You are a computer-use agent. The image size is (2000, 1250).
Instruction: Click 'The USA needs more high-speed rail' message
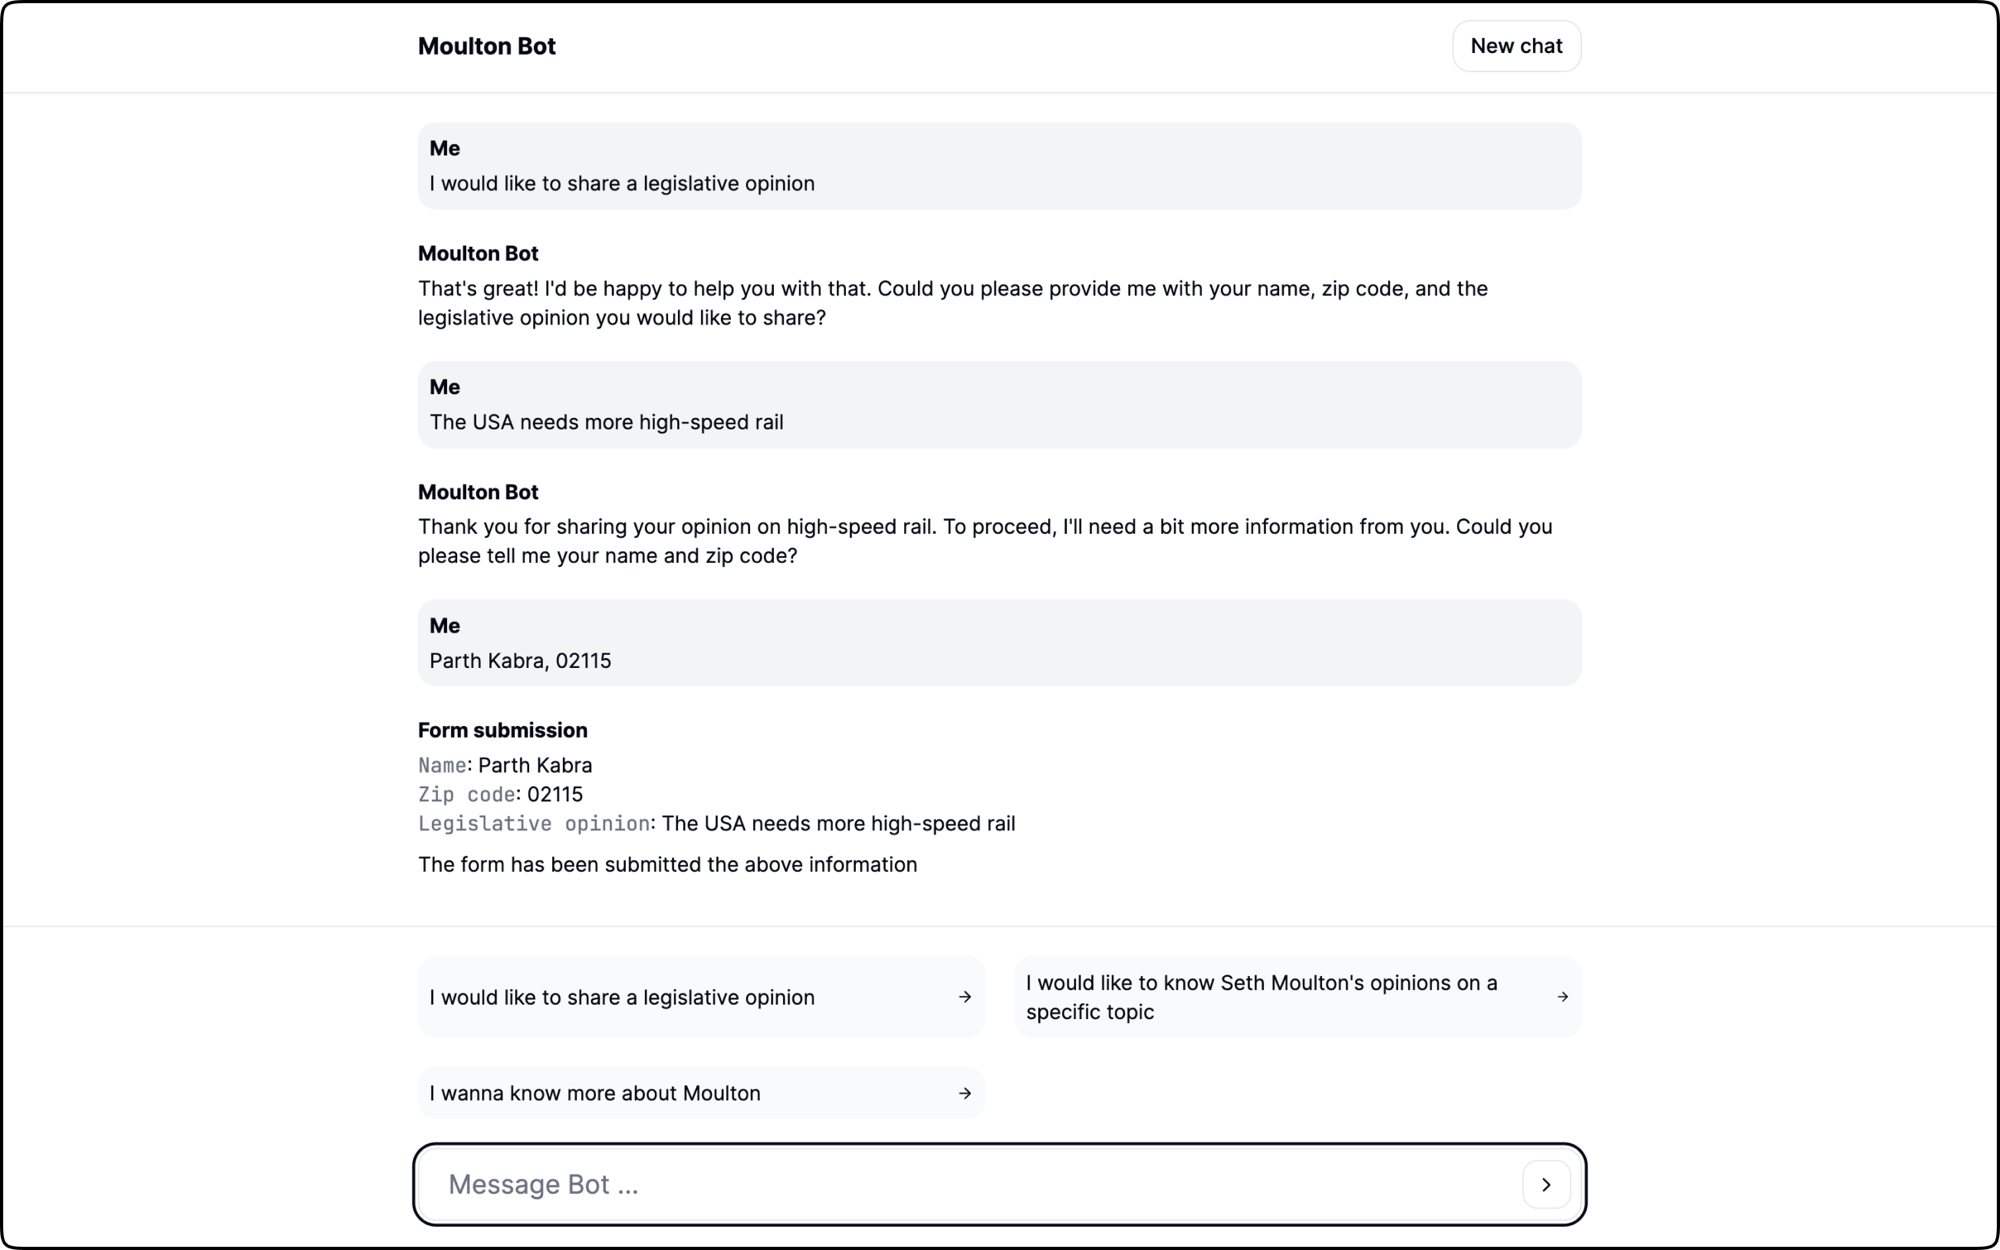pos(999,405)
